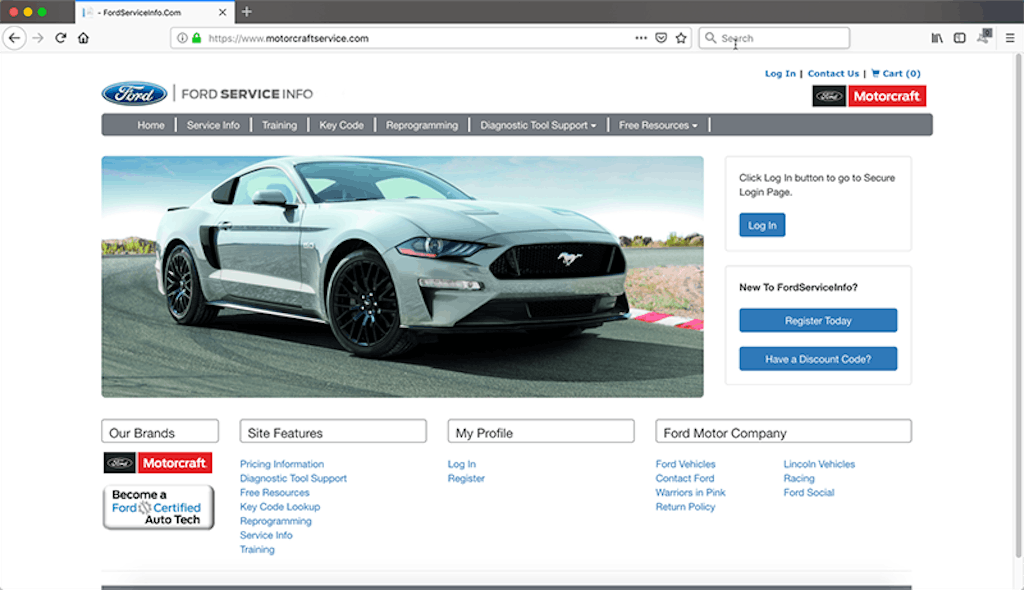Open Pricing Information link
The width and height of the screenshot is (1024, 590).
click(281, 464)
